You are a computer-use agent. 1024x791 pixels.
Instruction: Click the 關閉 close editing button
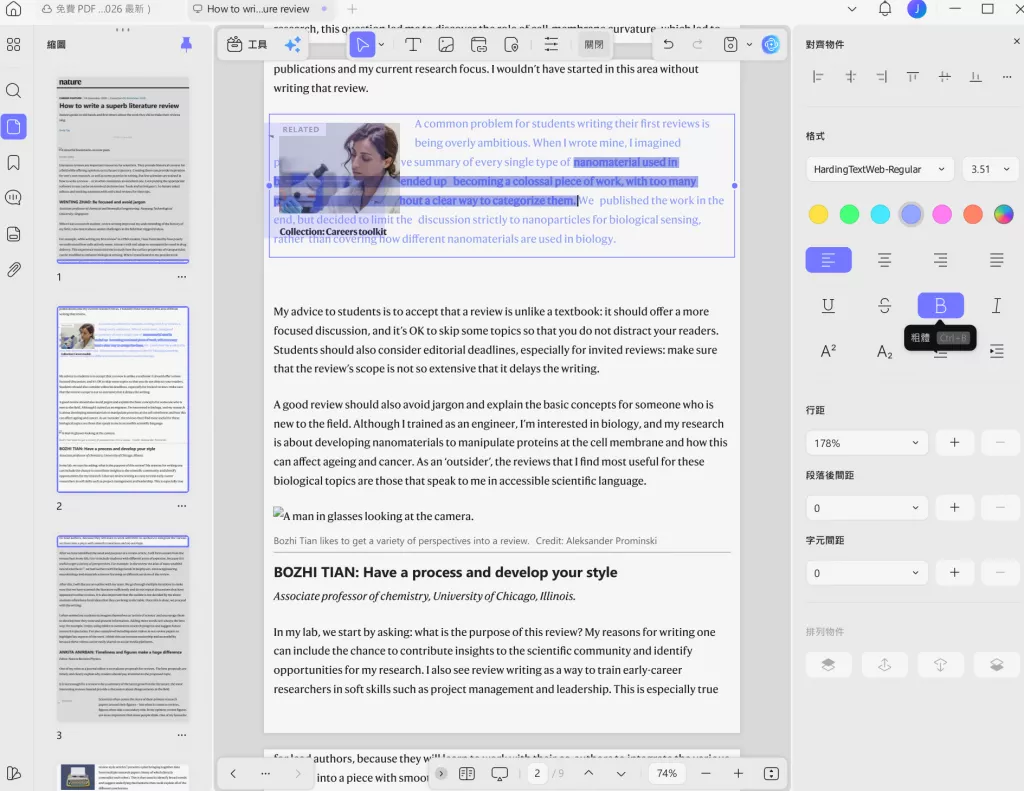[594, 45]
